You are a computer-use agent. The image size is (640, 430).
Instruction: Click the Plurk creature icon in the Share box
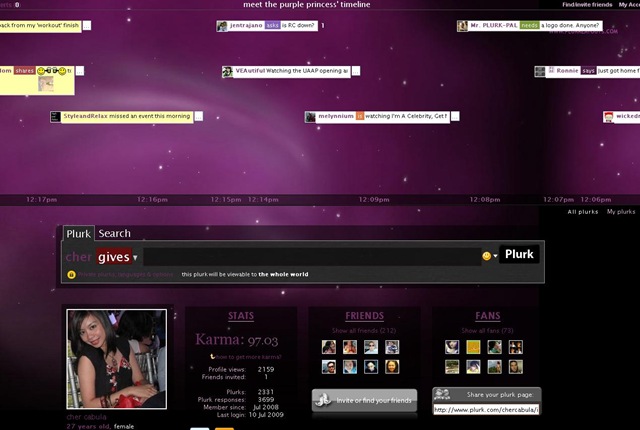pos(442,394)
